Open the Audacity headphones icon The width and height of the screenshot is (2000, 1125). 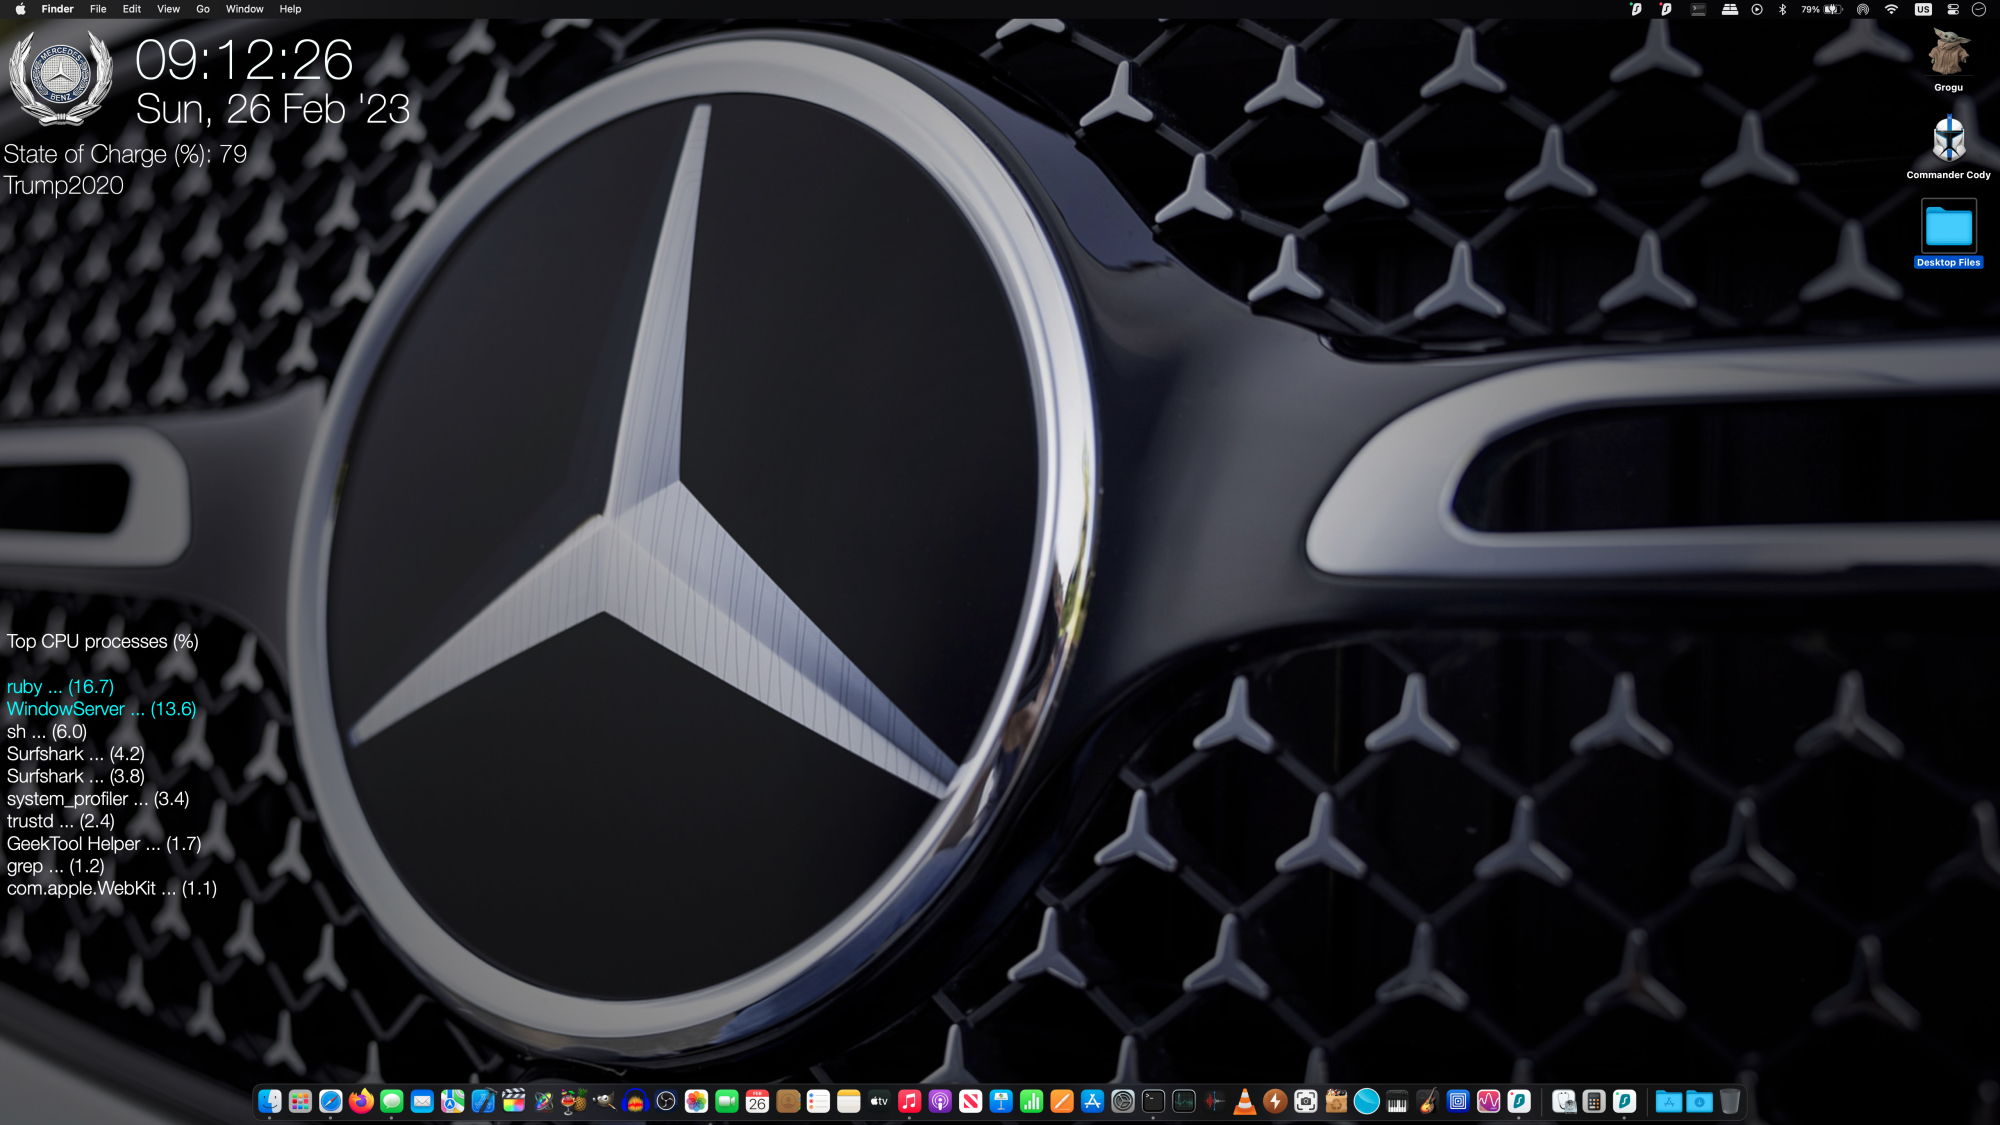point(635,1101)
